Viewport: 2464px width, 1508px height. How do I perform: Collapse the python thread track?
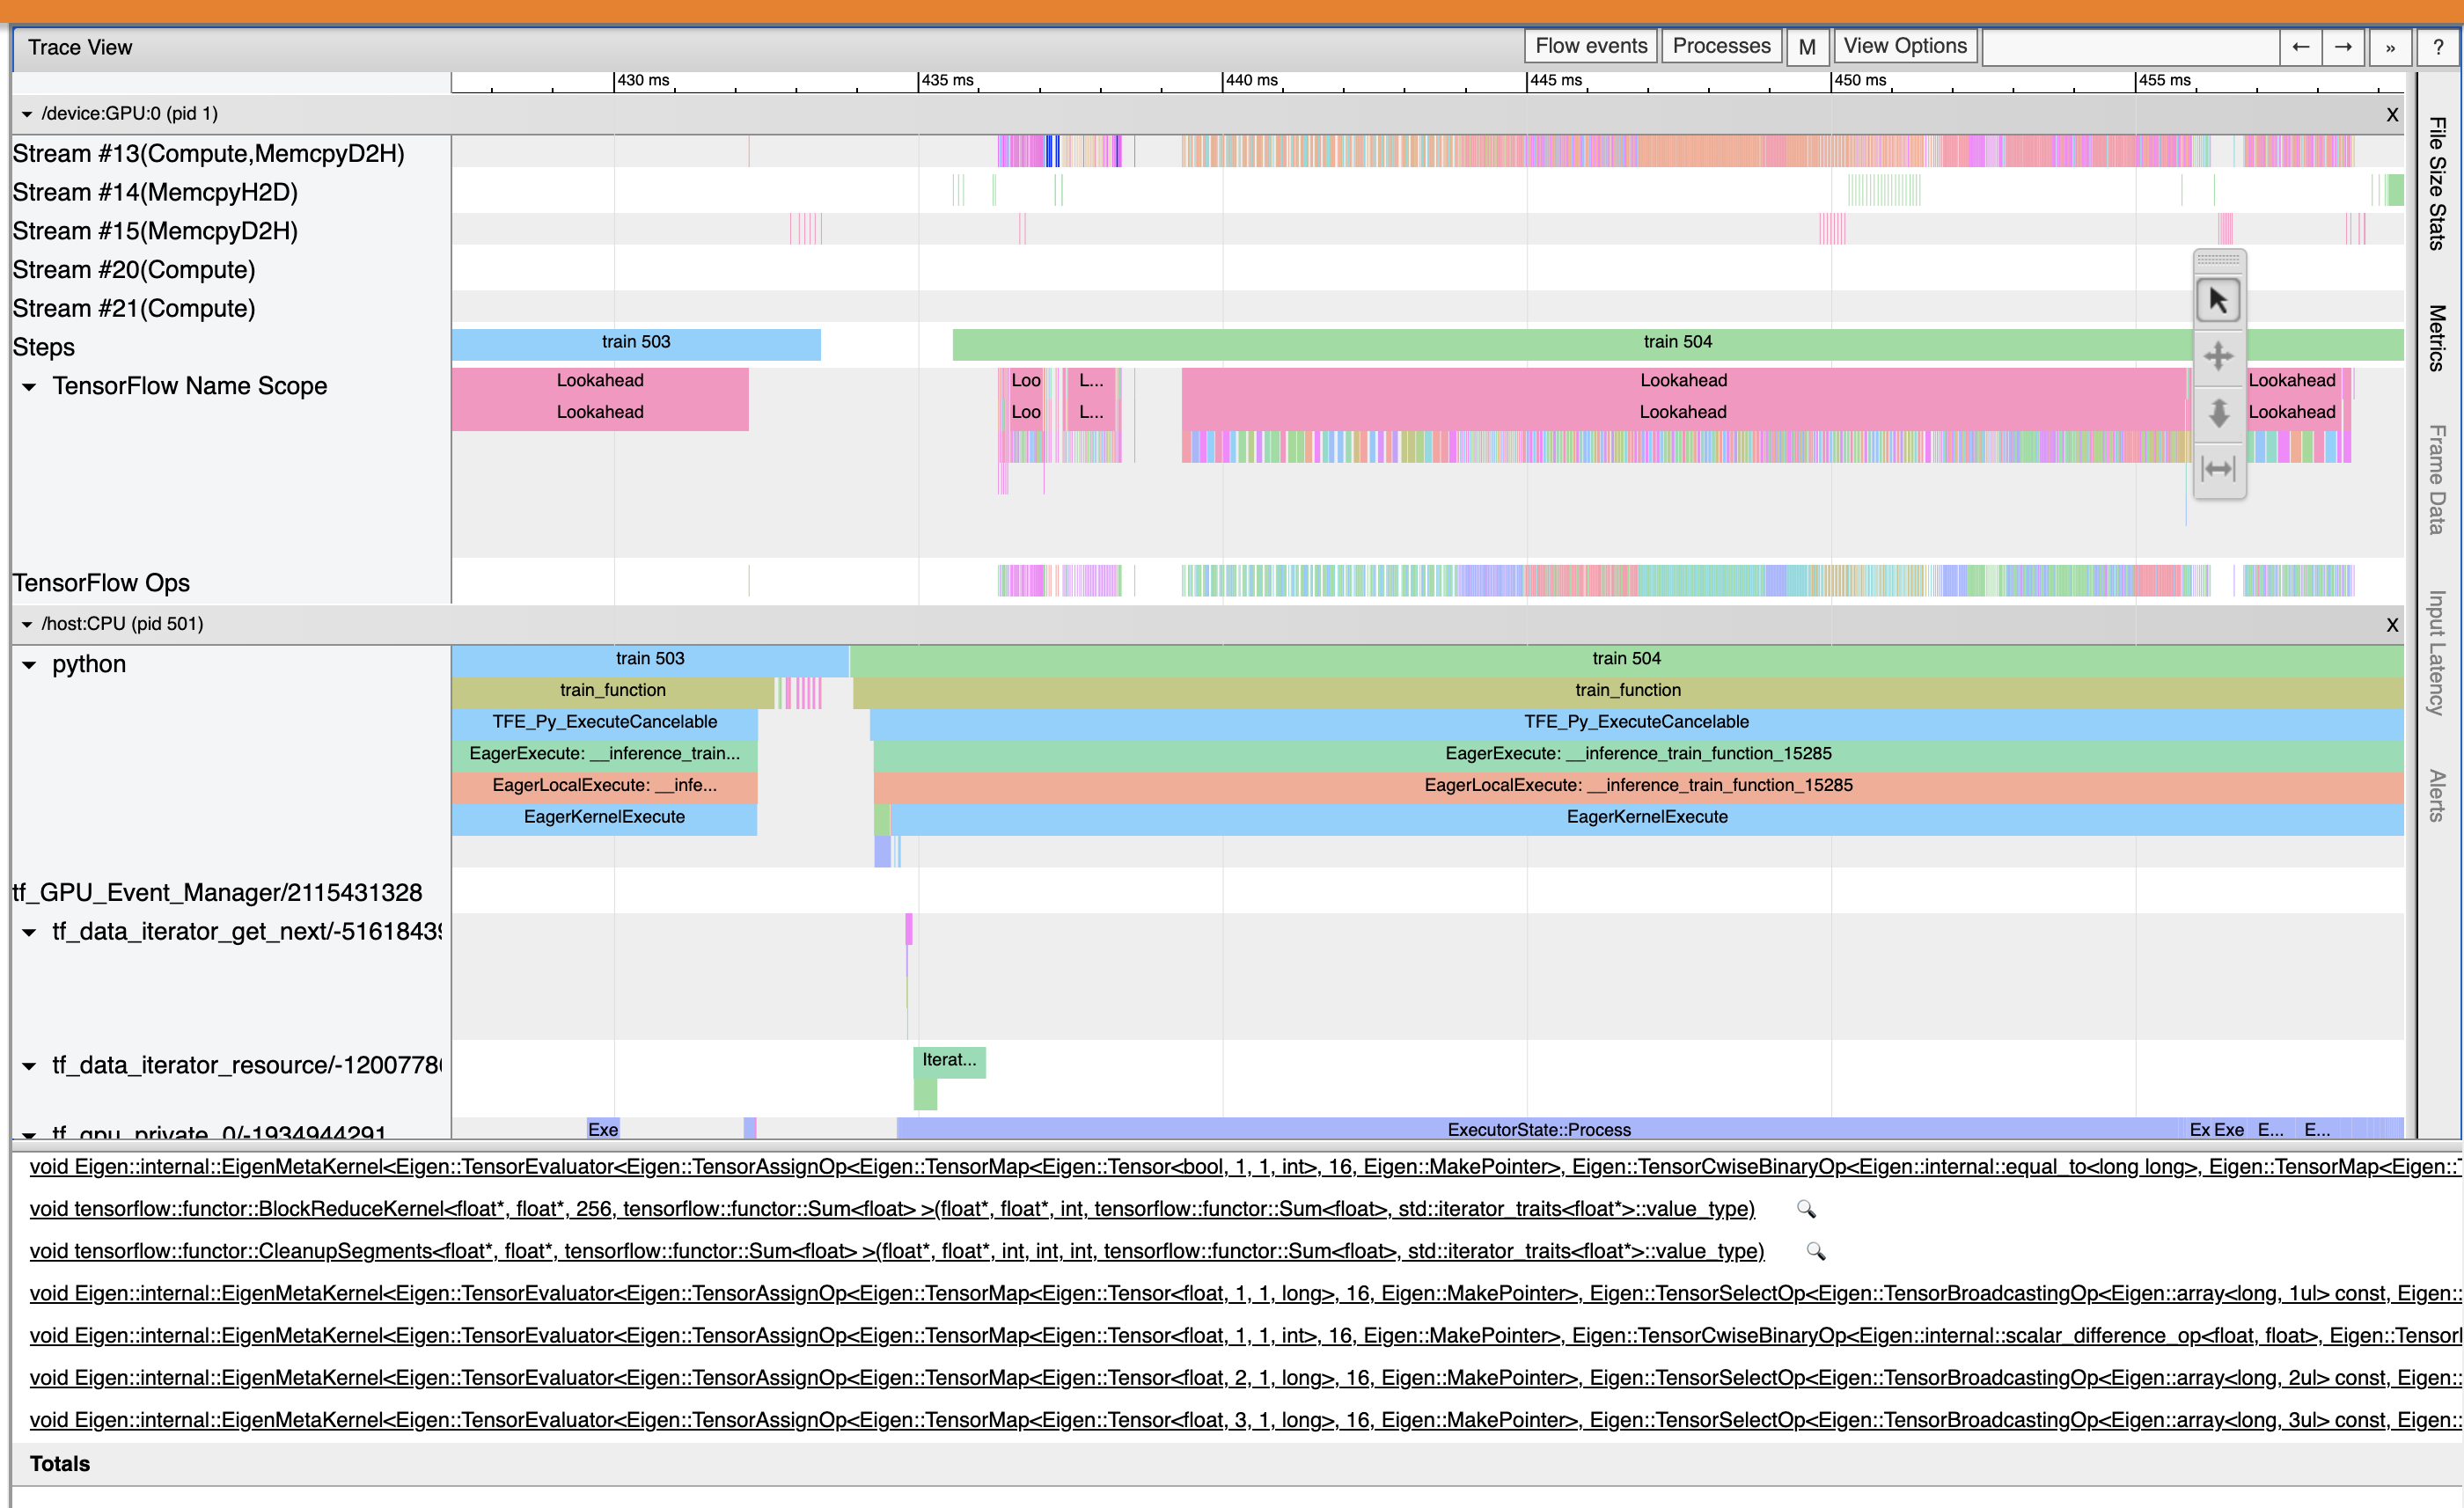pyautogui.click(x=29, y=665)
